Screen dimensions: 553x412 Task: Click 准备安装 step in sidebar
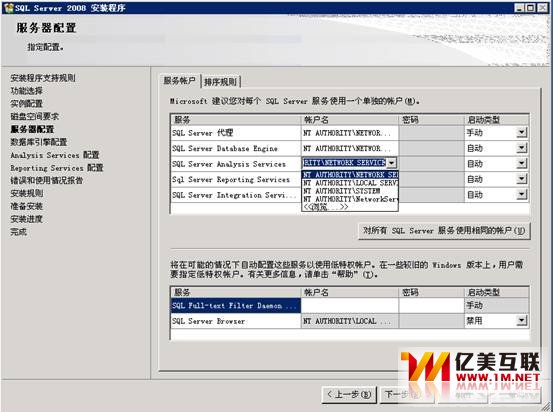tap(26, 206)
